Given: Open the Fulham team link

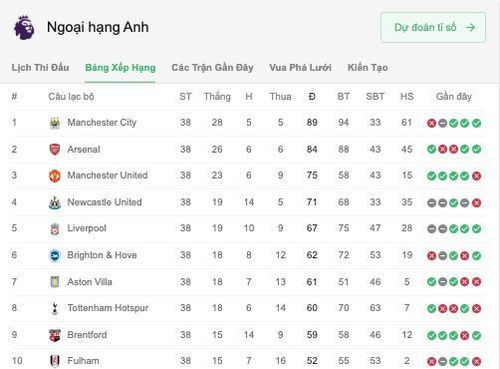Looking at the screenshot, I should pos(83,361).
